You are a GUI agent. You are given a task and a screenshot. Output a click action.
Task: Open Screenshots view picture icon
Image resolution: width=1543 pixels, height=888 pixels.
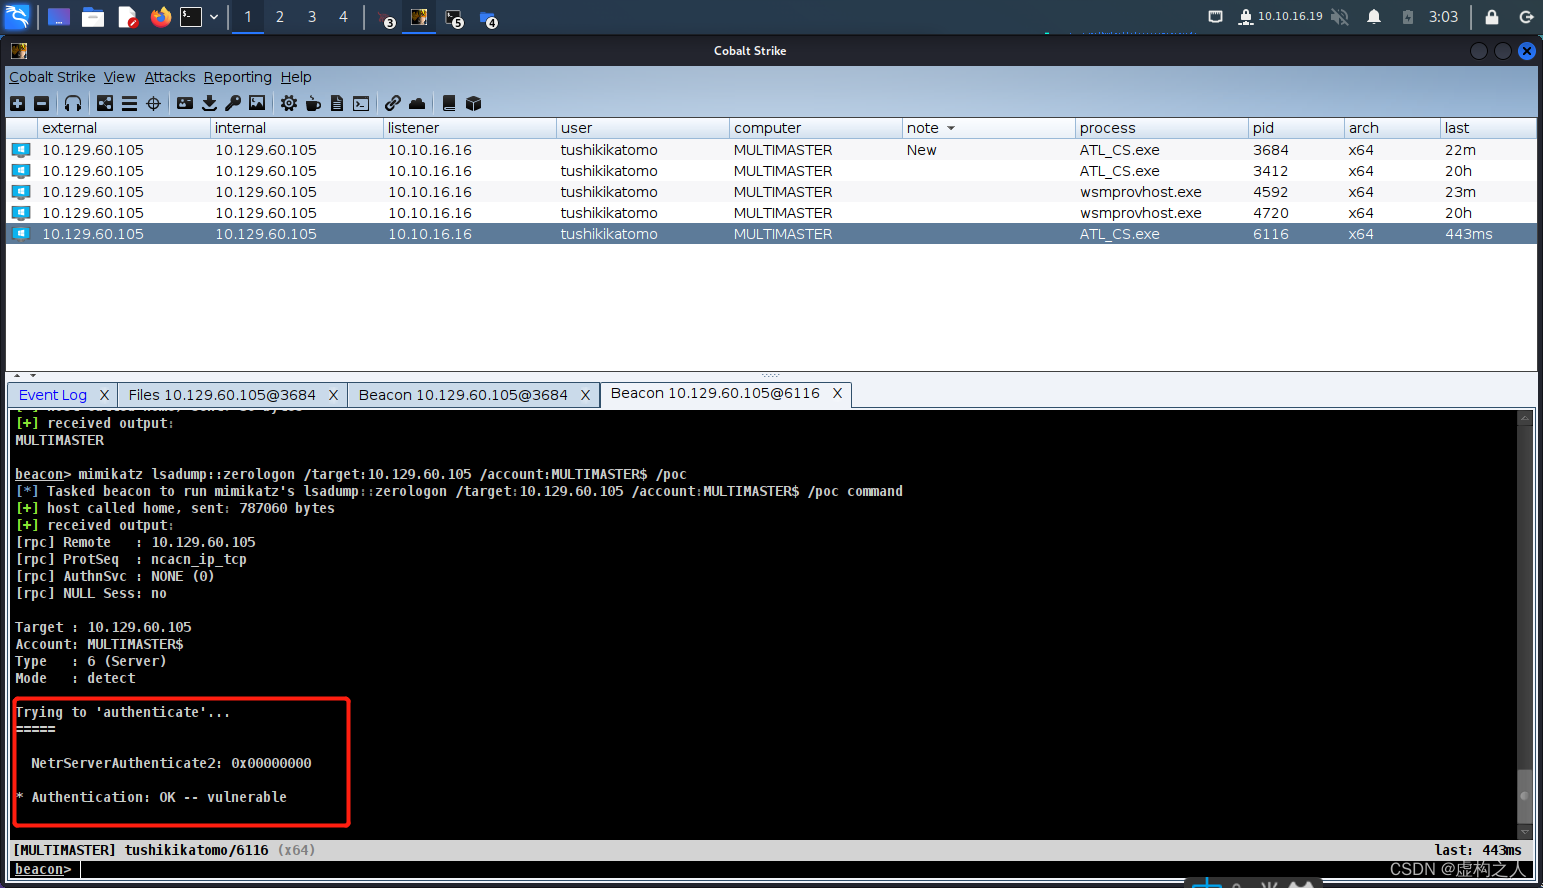pyautogui.click(x=257, y=103)
